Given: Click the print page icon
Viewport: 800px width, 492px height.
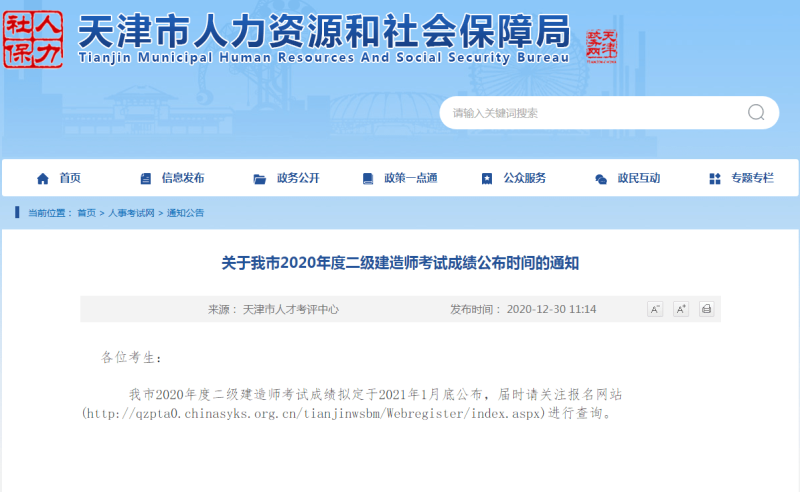Looking at the screenshot, I should click(x=706, y=309).
